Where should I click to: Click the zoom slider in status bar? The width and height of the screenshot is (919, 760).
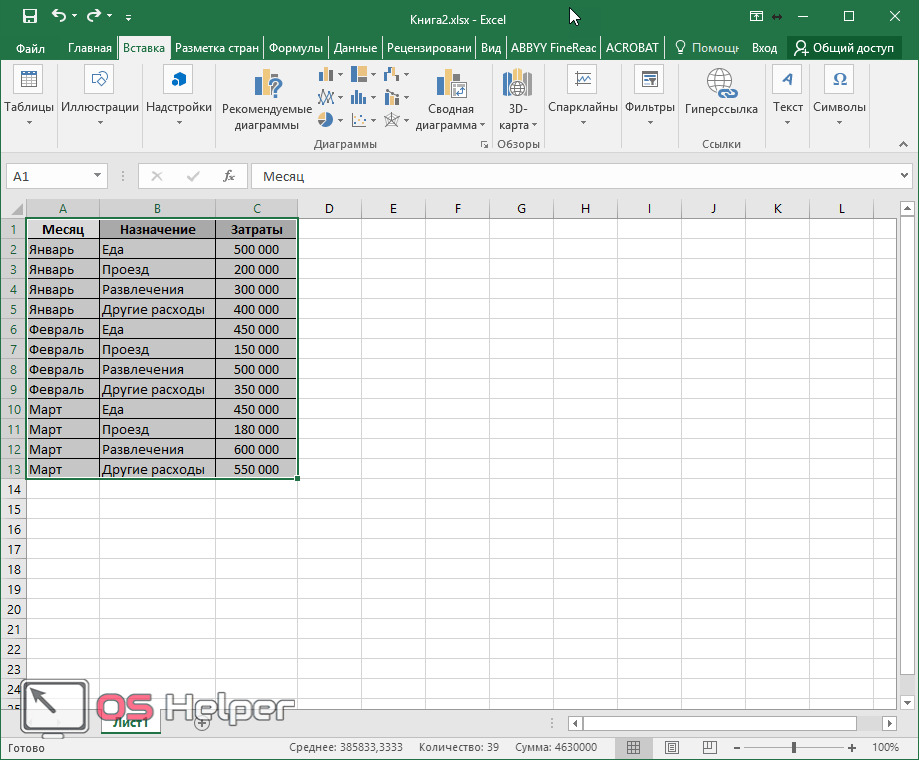click(x=794, y=747)
